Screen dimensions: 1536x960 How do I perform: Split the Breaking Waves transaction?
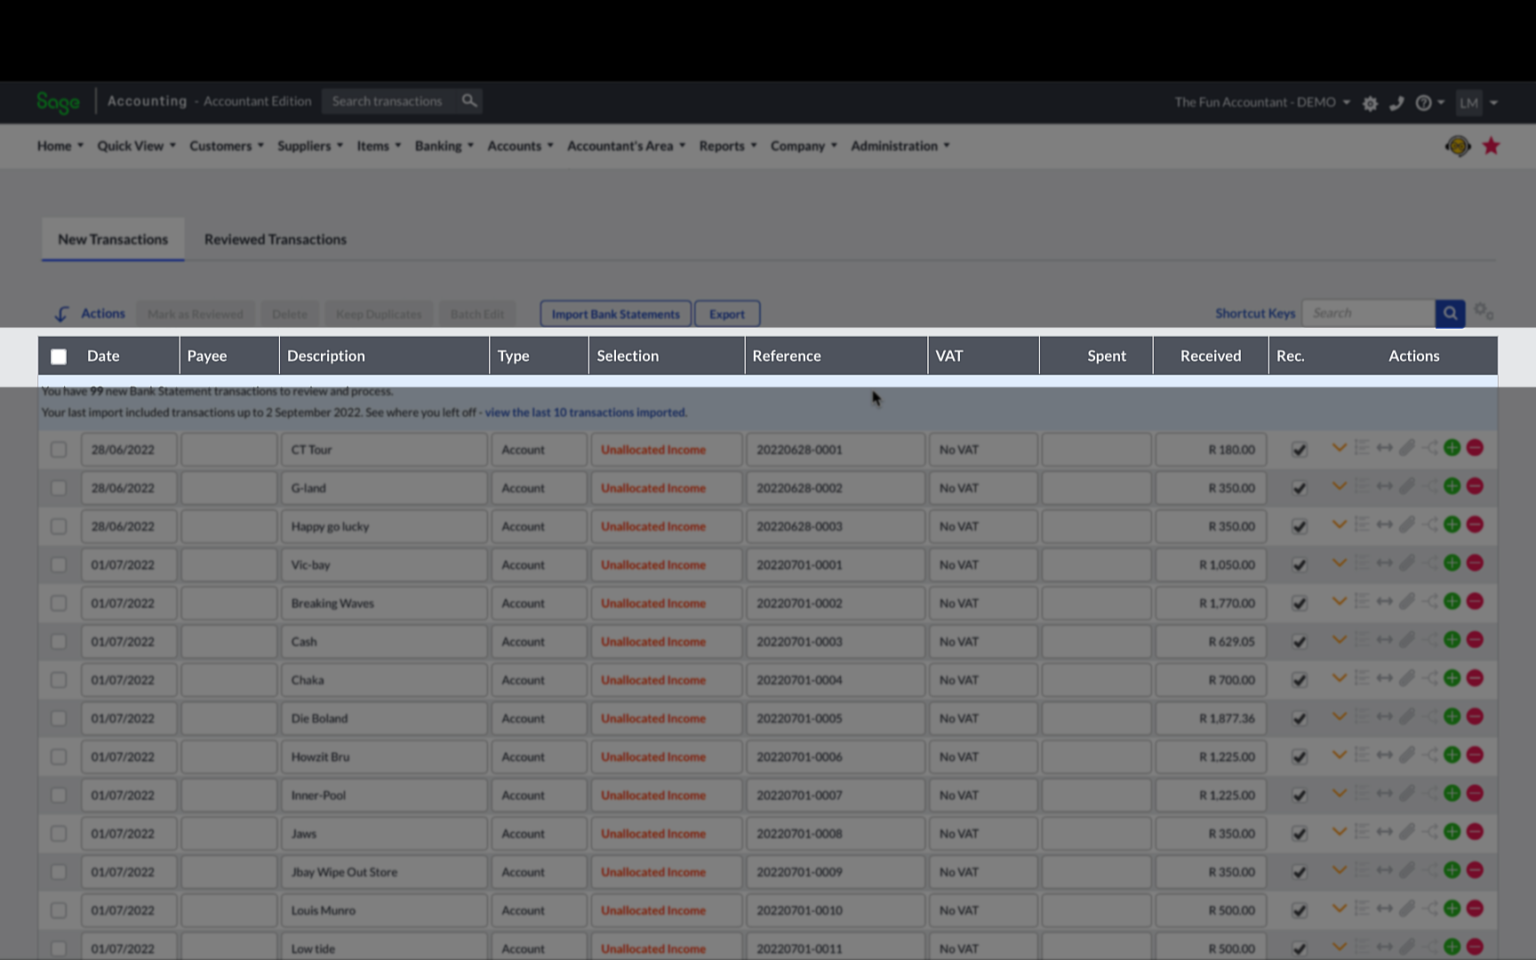(1429, 601)
